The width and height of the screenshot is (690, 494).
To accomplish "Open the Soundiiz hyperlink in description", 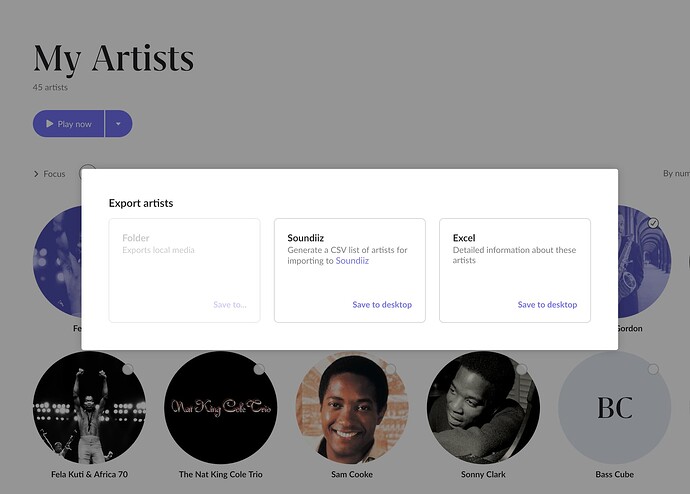I will (x=352, y=261).
